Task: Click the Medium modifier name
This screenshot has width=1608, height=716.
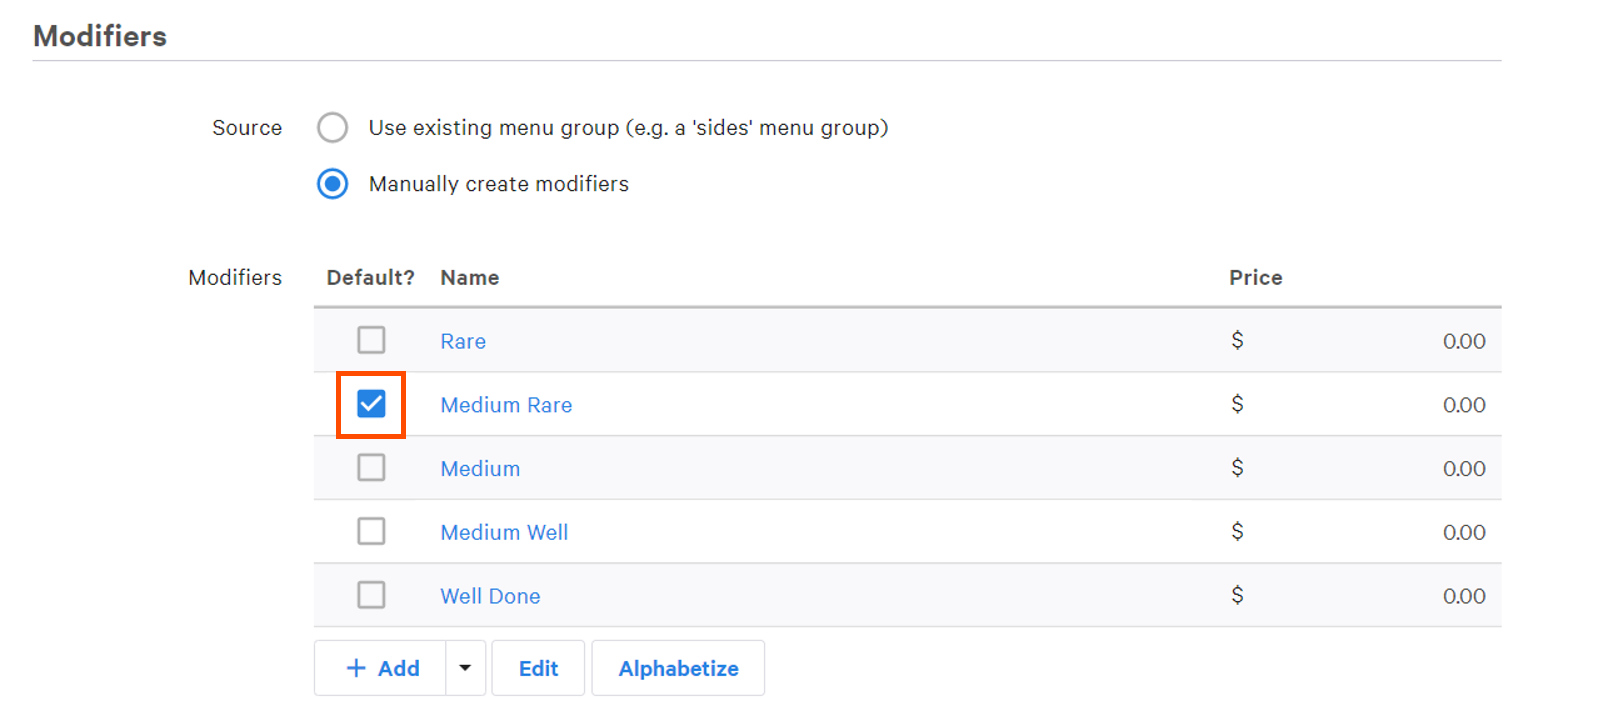Action: click(x=480, y=468)
